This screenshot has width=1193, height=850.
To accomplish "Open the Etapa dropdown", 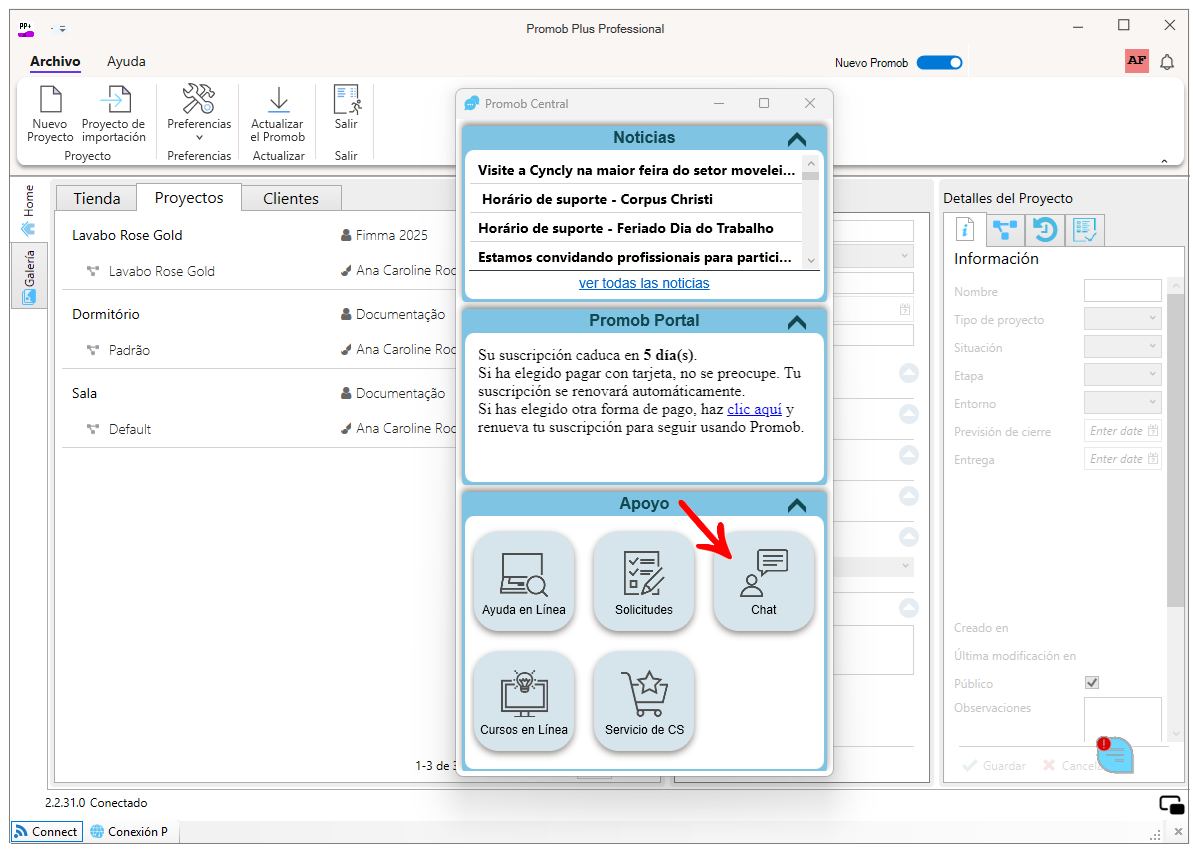I will point(1122,374).
